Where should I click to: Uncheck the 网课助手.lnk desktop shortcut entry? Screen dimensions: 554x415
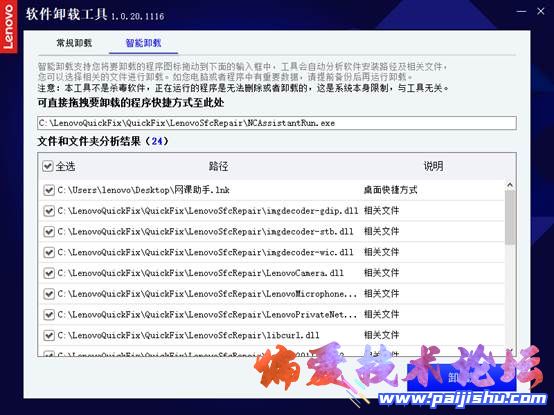[x=49, y=190]
